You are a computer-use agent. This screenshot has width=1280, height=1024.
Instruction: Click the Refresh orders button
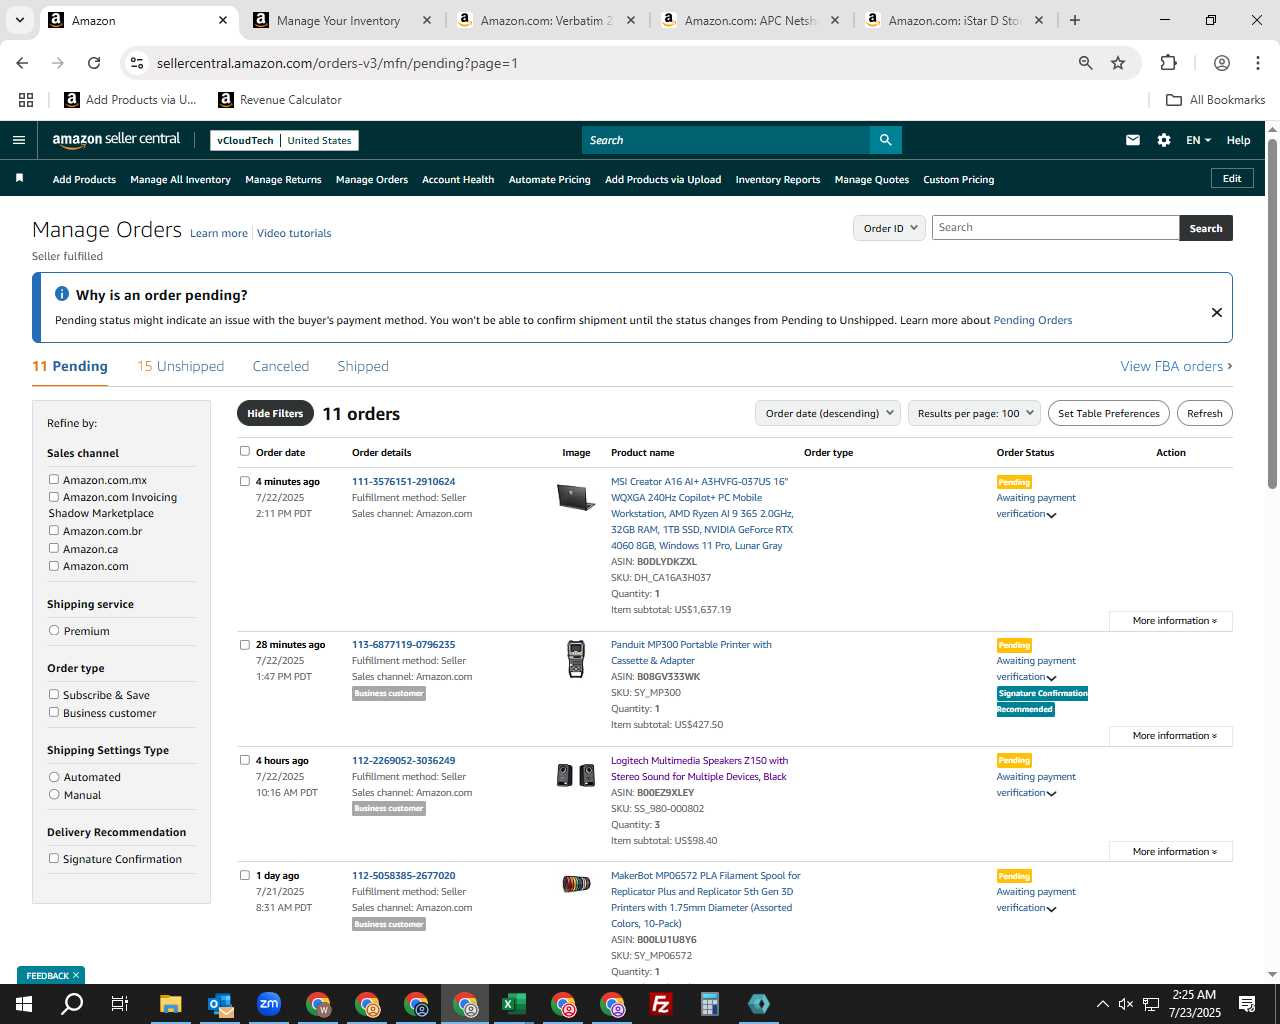pos(1205,413)
